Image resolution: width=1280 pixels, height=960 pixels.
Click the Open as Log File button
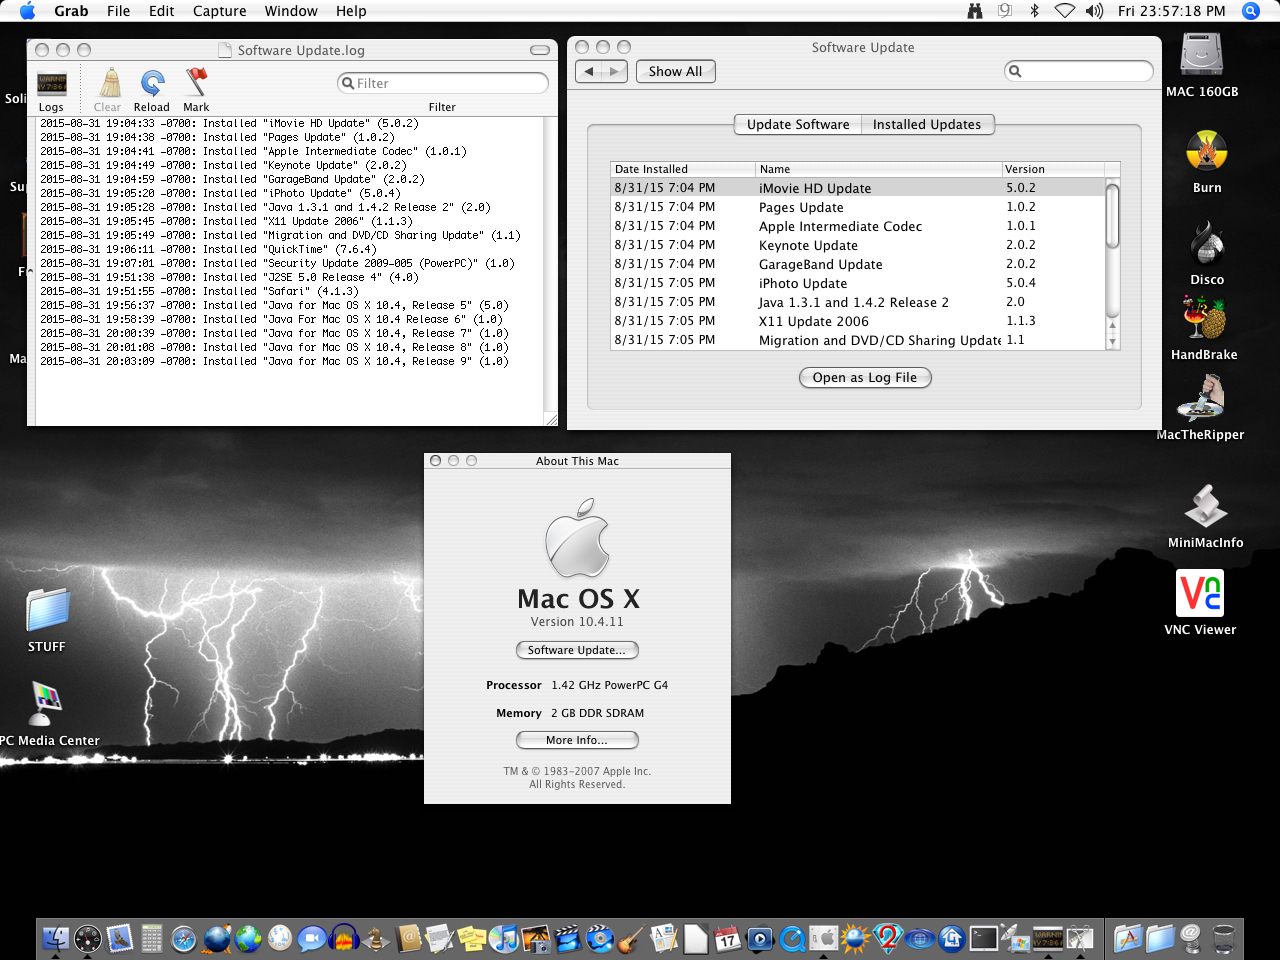click(x=865, y=377)
